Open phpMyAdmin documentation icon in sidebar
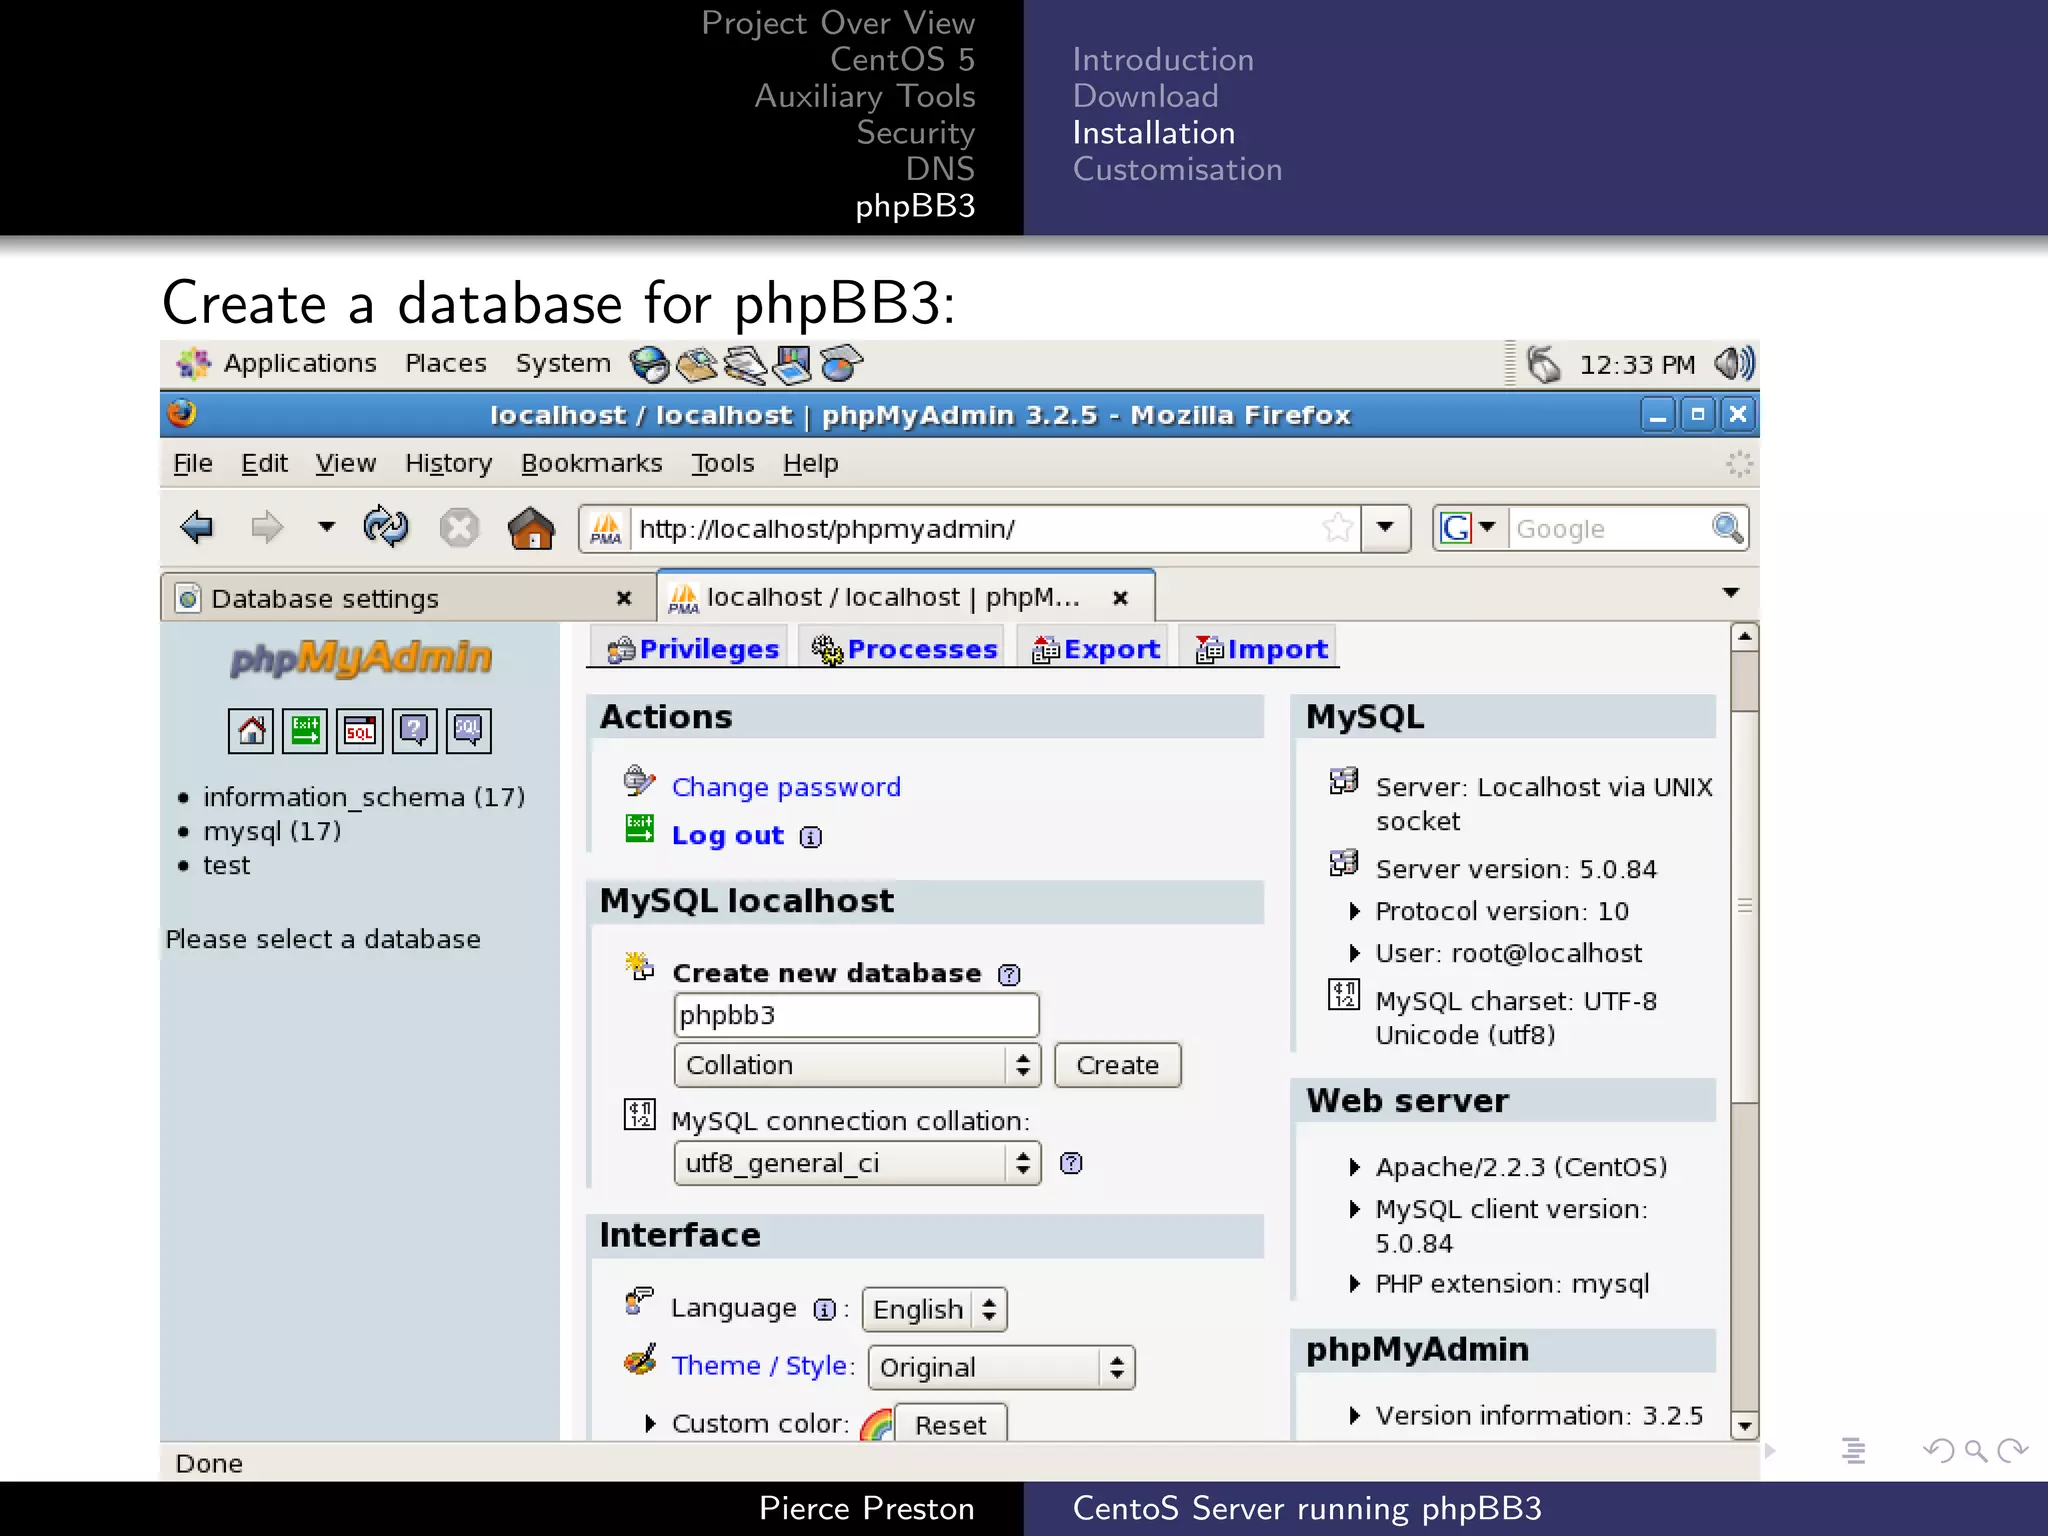 click(414, 730)
